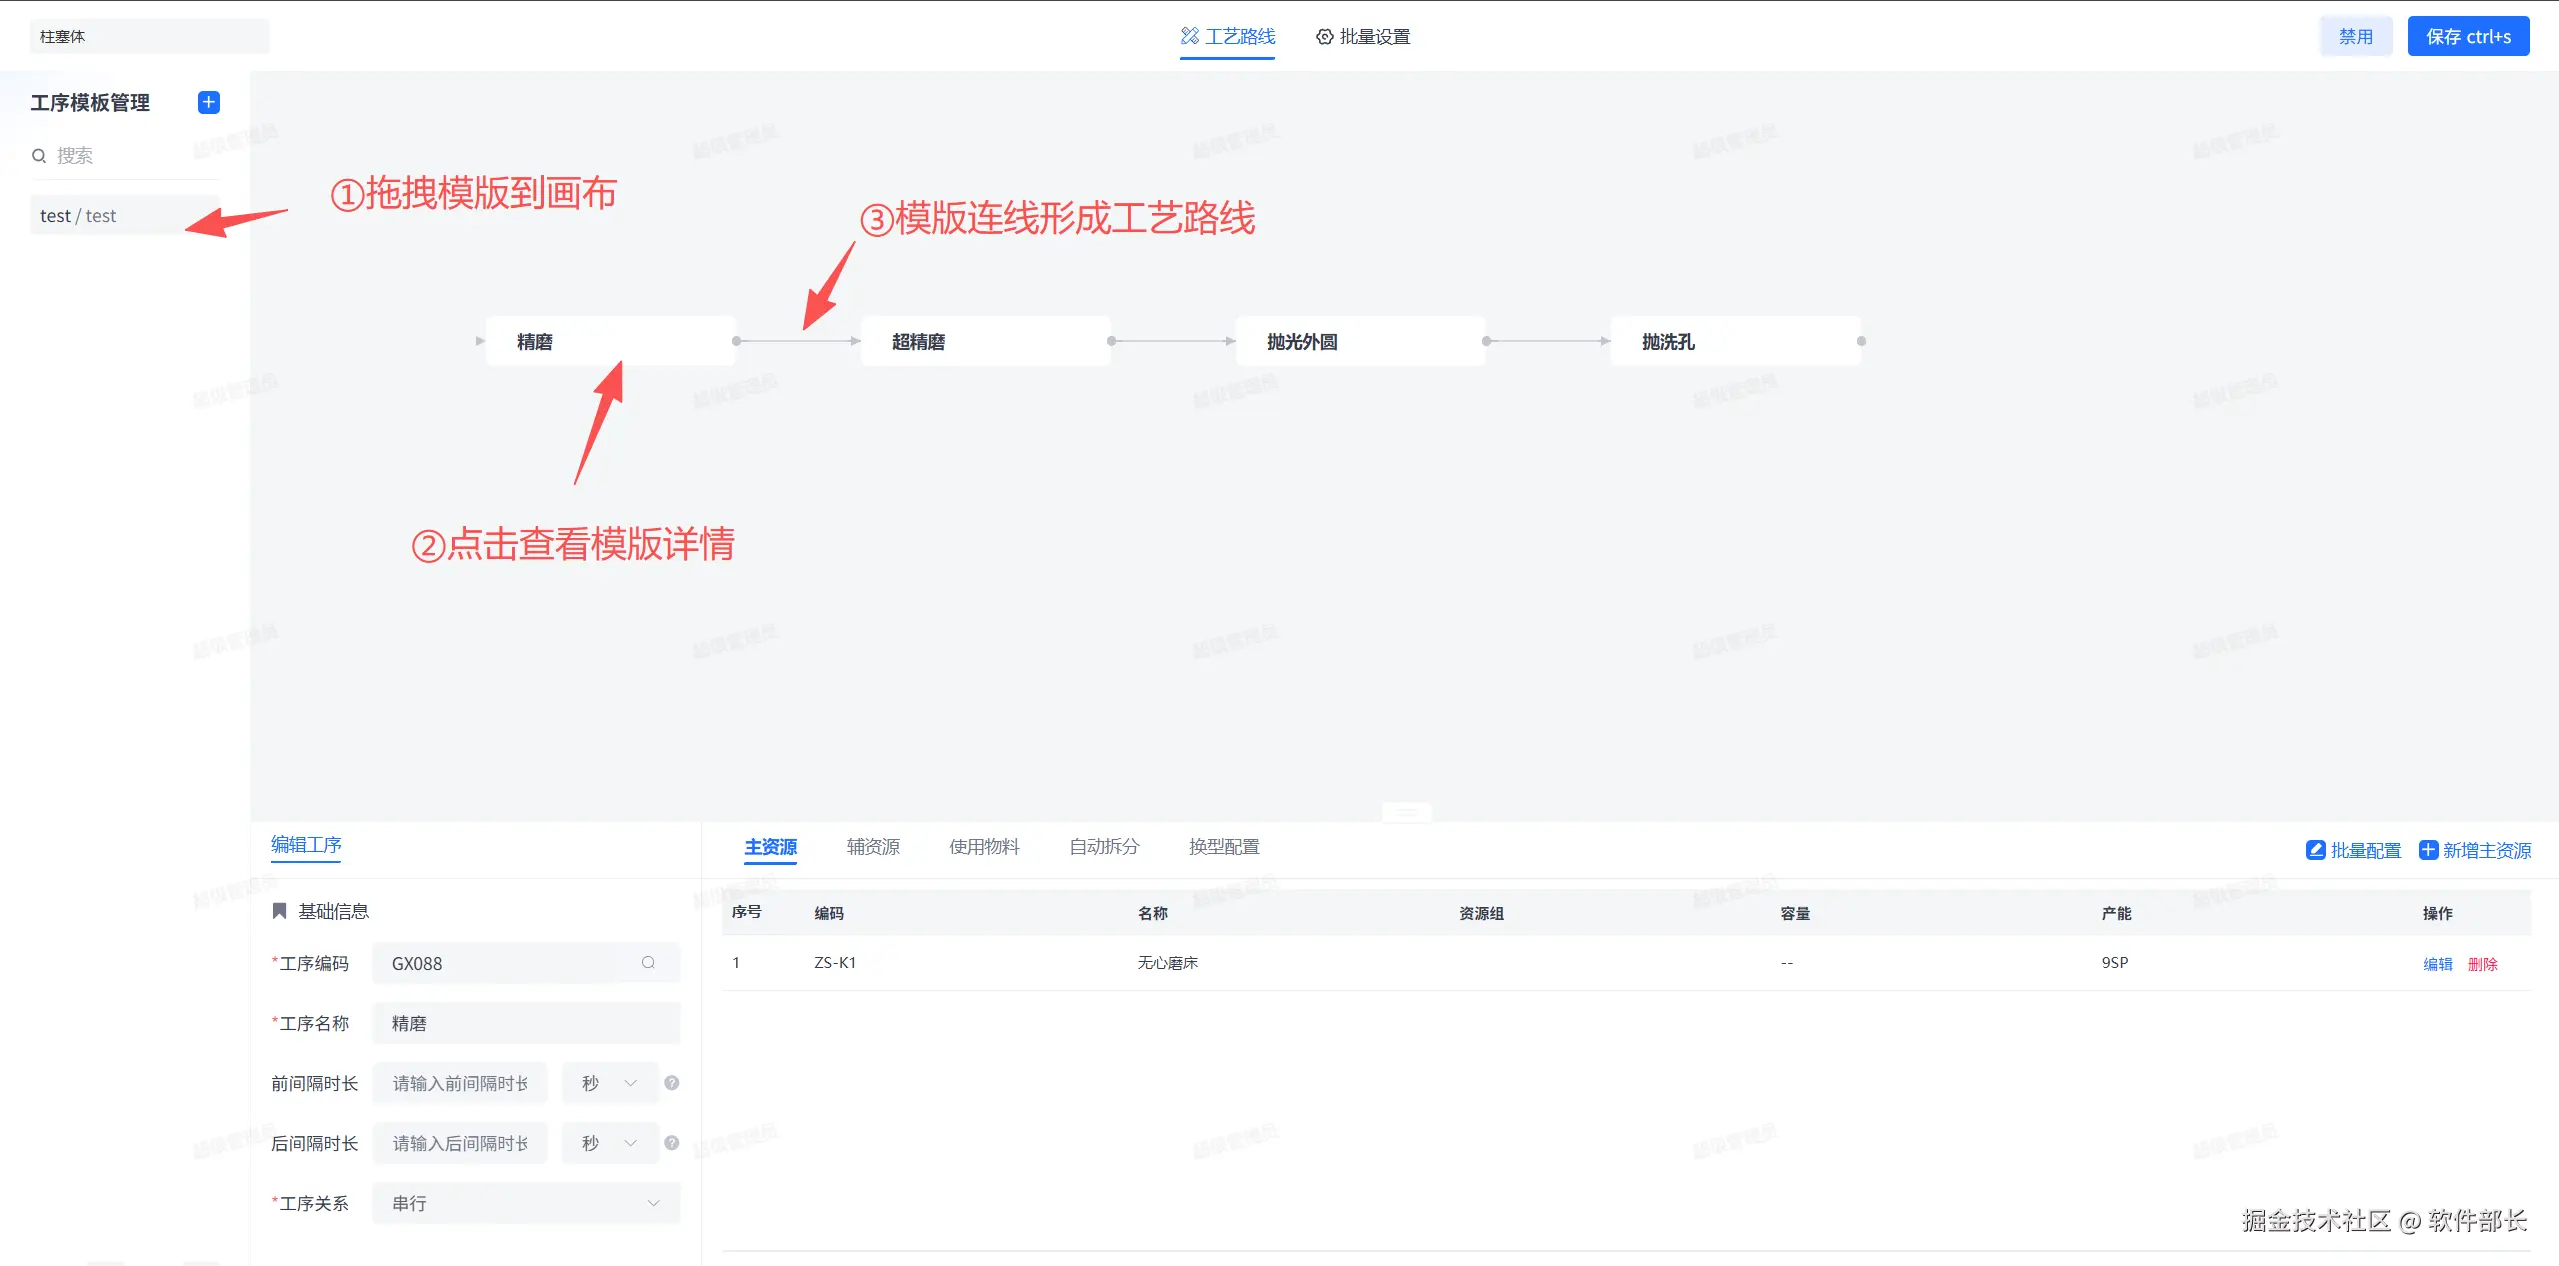Screen dimensions: 2559x1266
Task: Click the 保存 ctrl+s button
Action: [2467, 37]
